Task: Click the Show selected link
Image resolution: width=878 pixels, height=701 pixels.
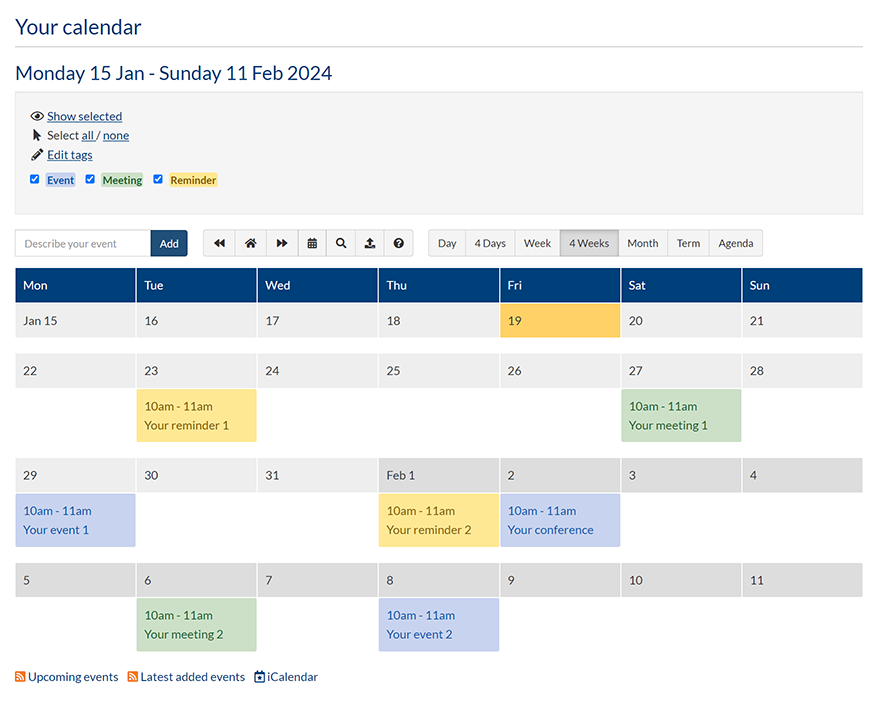Action: pos(84,116)
